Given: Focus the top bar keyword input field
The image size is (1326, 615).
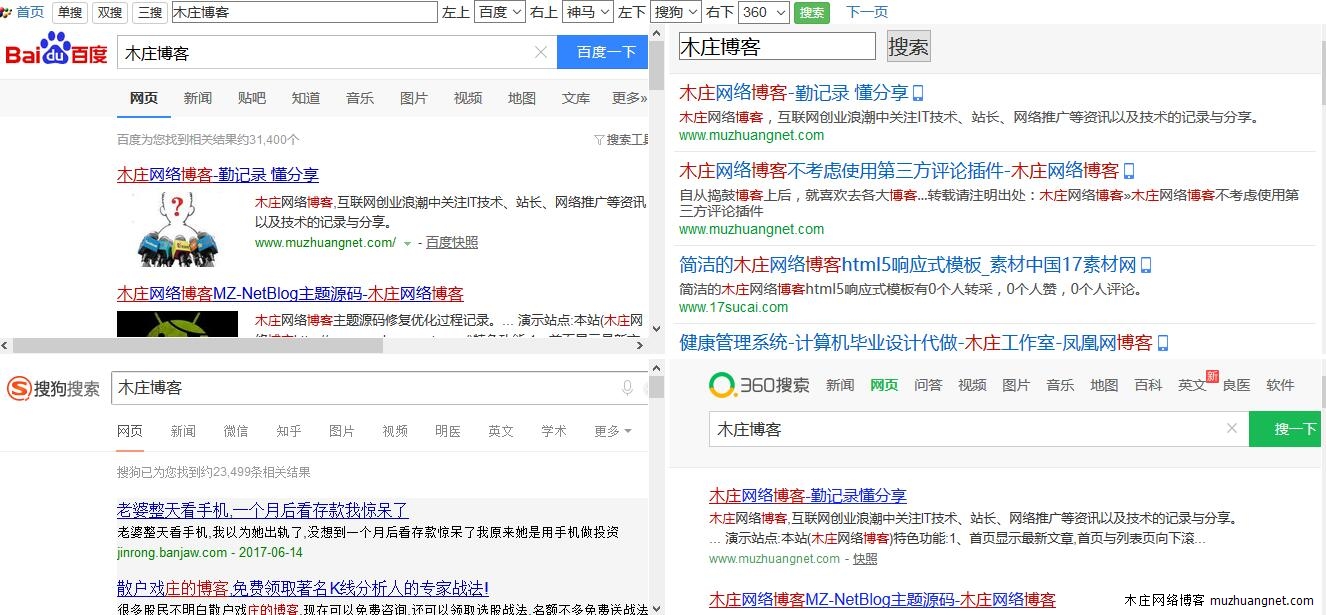Looking at the screenshot, I should click(304, 12).
